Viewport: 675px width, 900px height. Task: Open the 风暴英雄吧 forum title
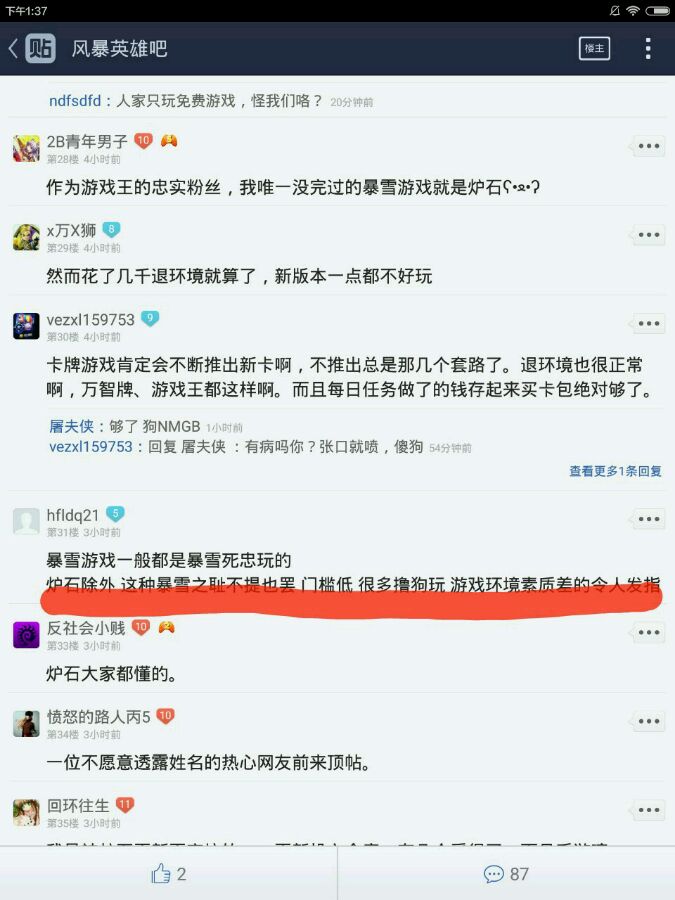click(x=119, y=49)
